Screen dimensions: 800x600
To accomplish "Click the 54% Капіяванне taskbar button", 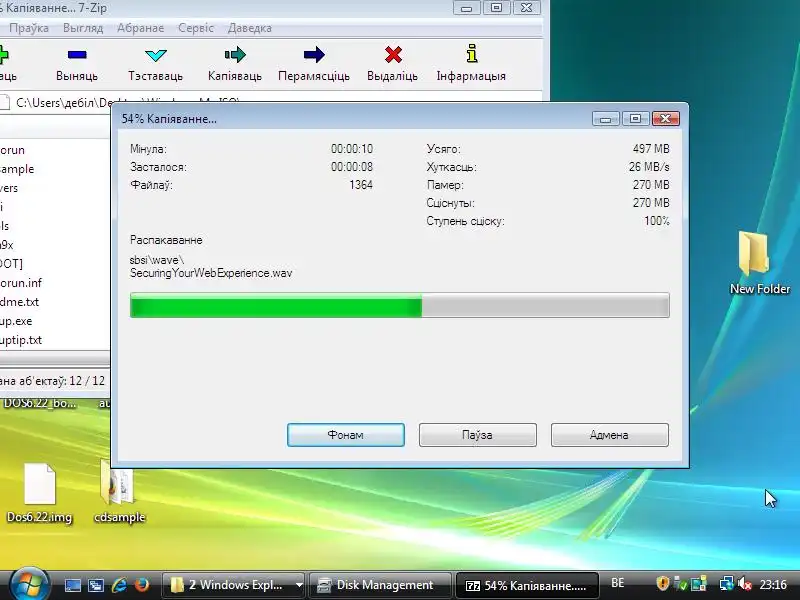I will tap(527, 585).
